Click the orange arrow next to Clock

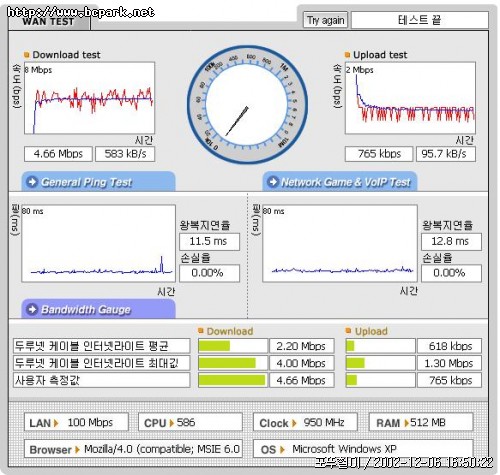tap(294, 423)
